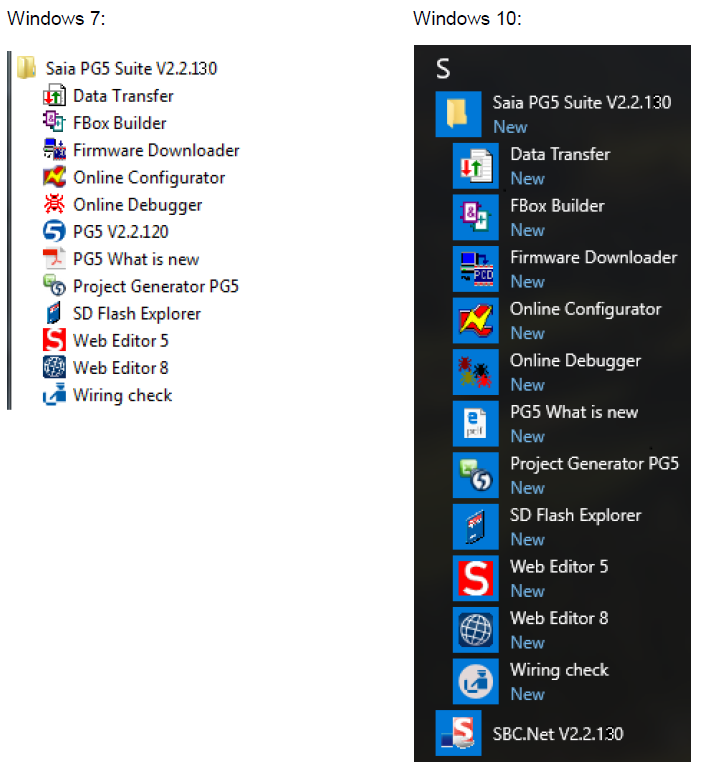Open Data Transfer icon in Windows 7 list

point(54,95)
